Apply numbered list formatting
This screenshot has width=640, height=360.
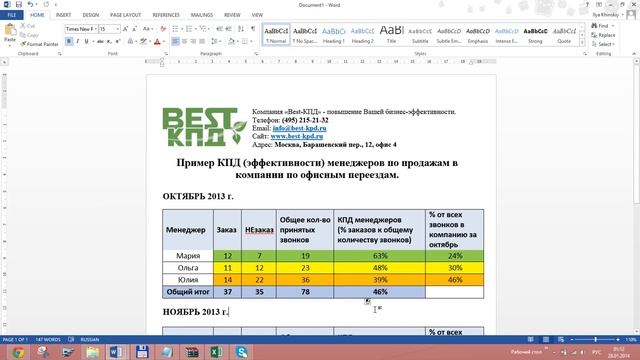(x=189, y=29)
